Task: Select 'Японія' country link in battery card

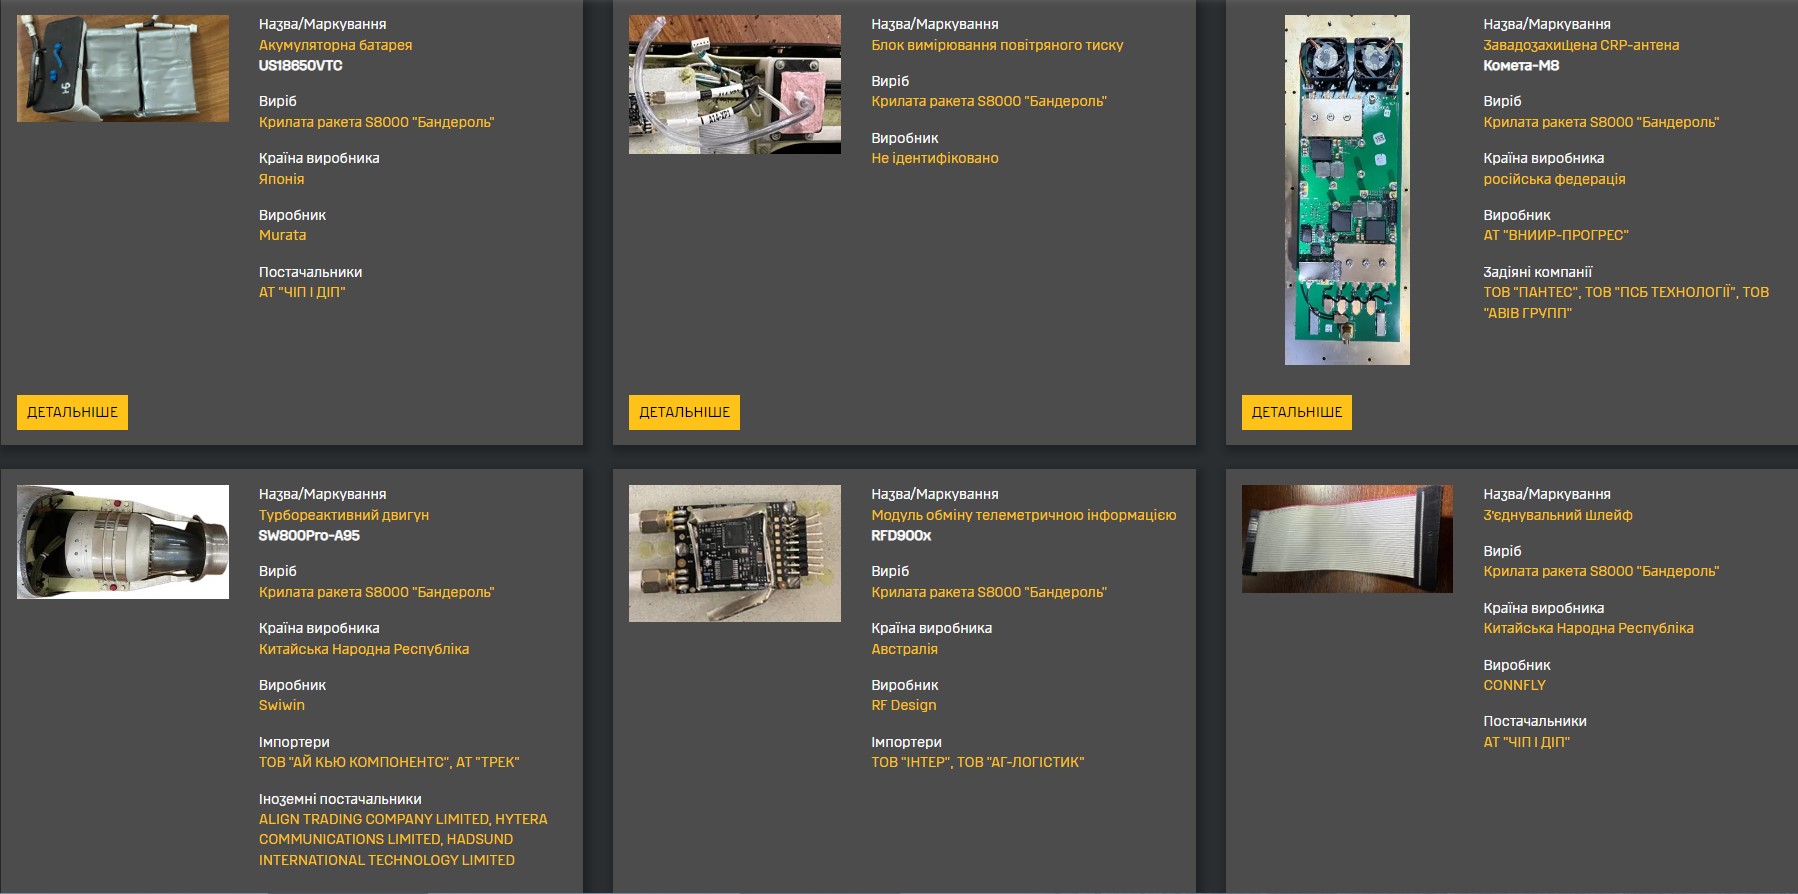Action: pos(281,179)
